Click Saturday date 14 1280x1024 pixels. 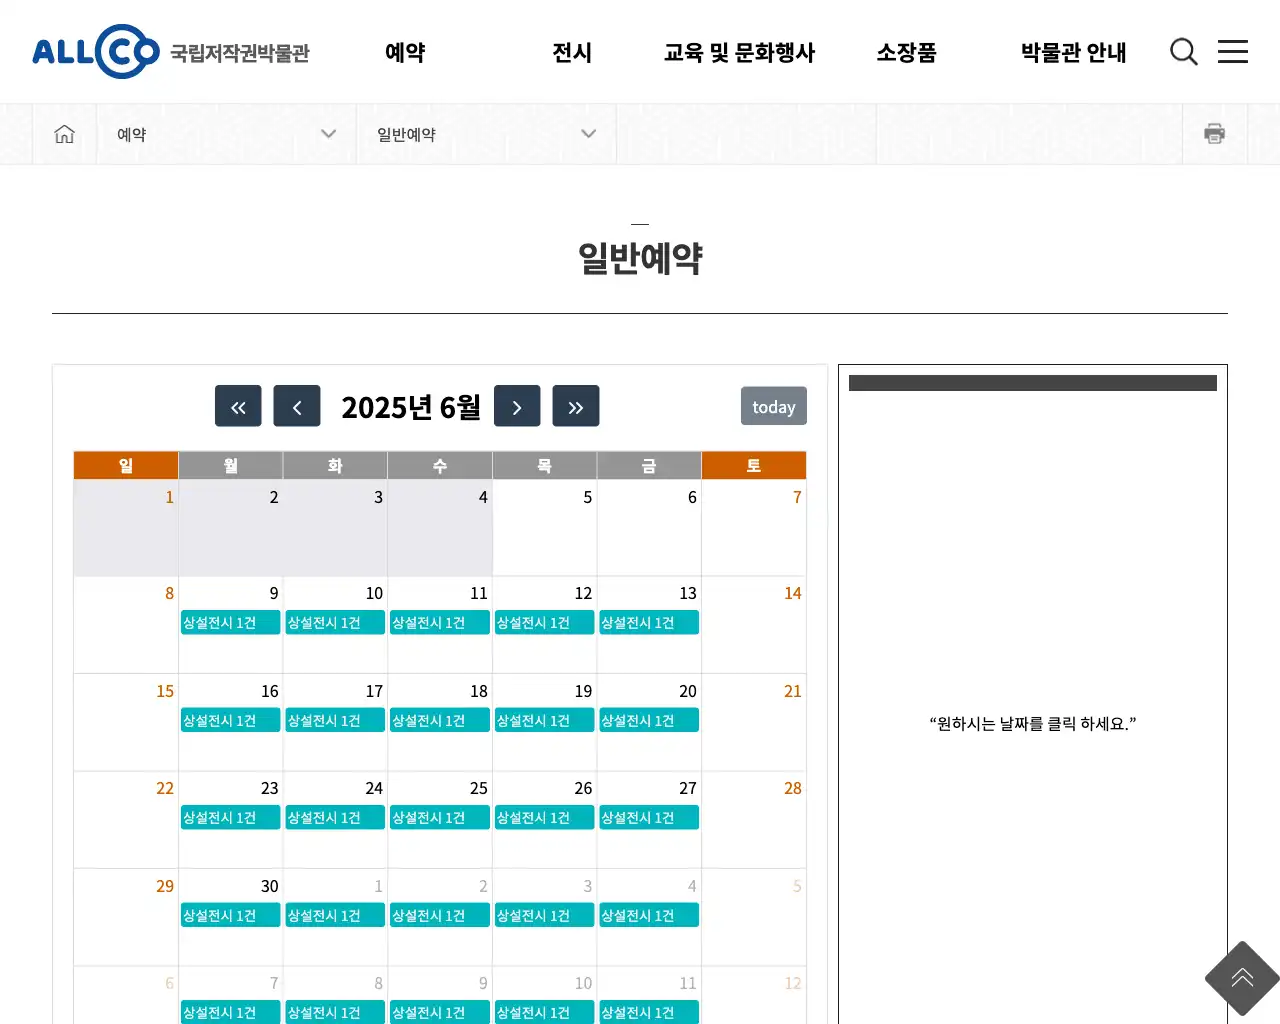tap(793, 593)
